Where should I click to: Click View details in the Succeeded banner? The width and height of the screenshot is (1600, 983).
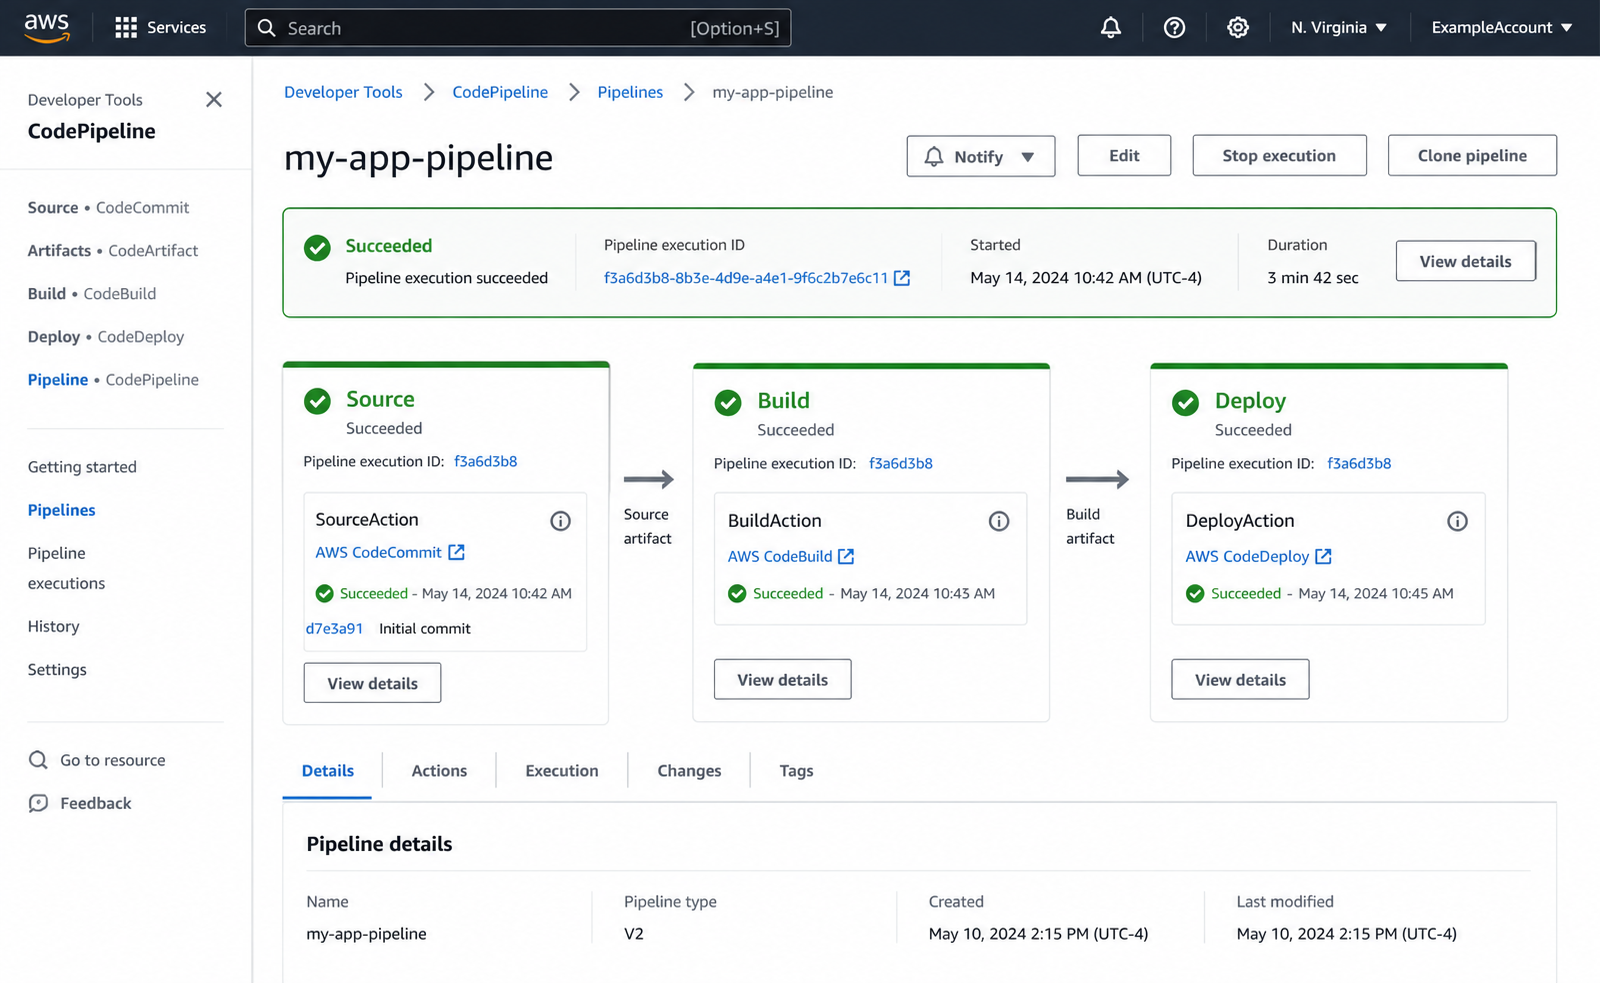coord(1465,261)
